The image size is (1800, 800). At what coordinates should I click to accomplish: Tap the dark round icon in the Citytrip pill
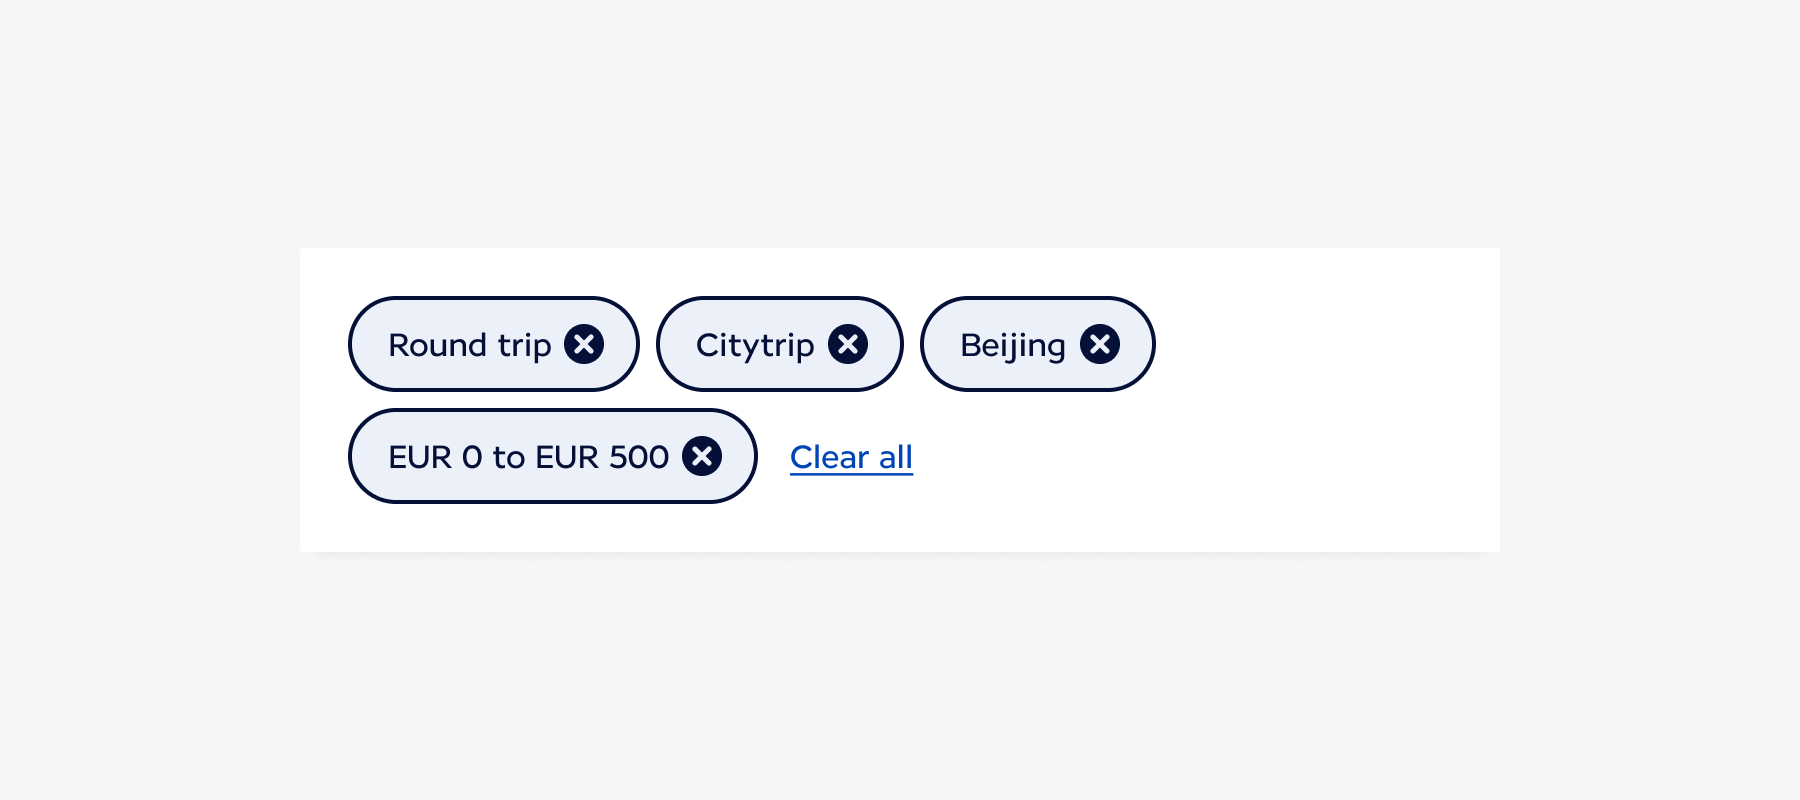(848, 344)
